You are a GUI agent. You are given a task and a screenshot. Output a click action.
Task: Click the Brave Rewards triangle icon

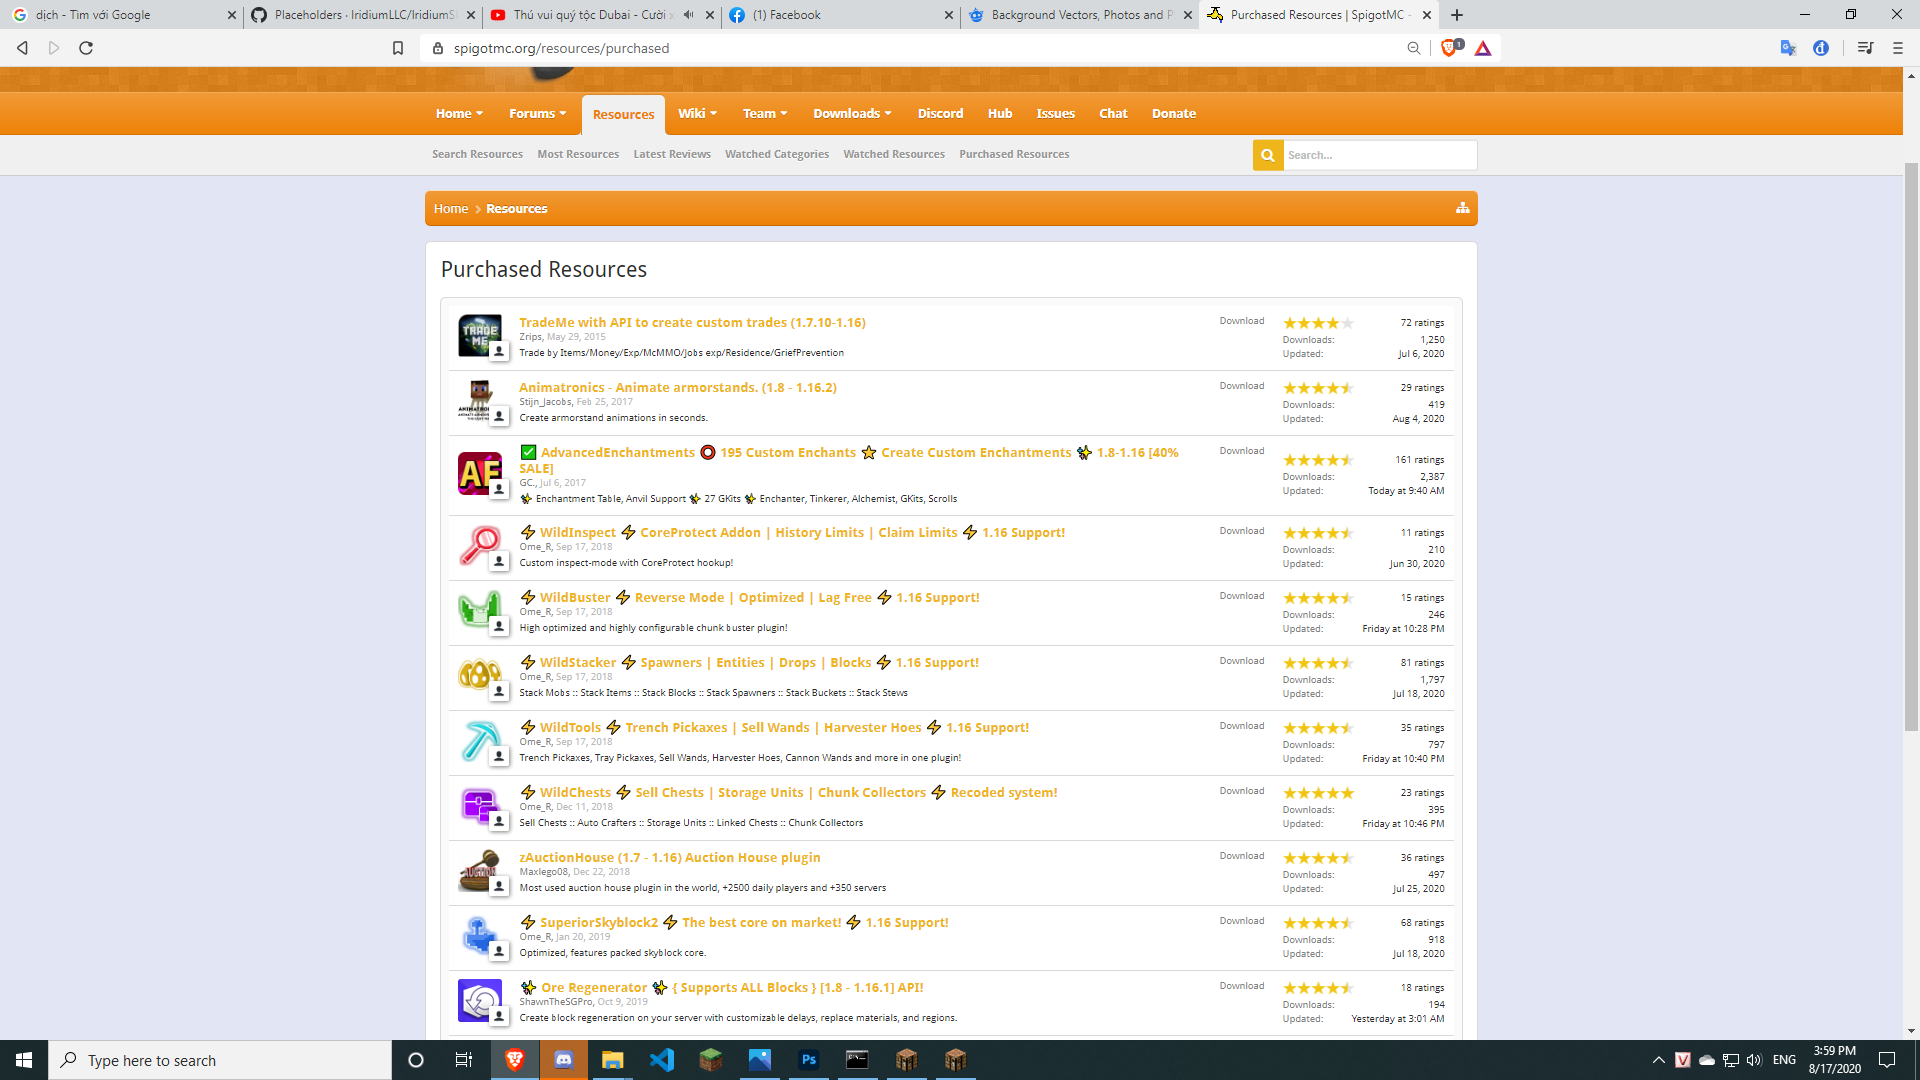click(1483, 48)
